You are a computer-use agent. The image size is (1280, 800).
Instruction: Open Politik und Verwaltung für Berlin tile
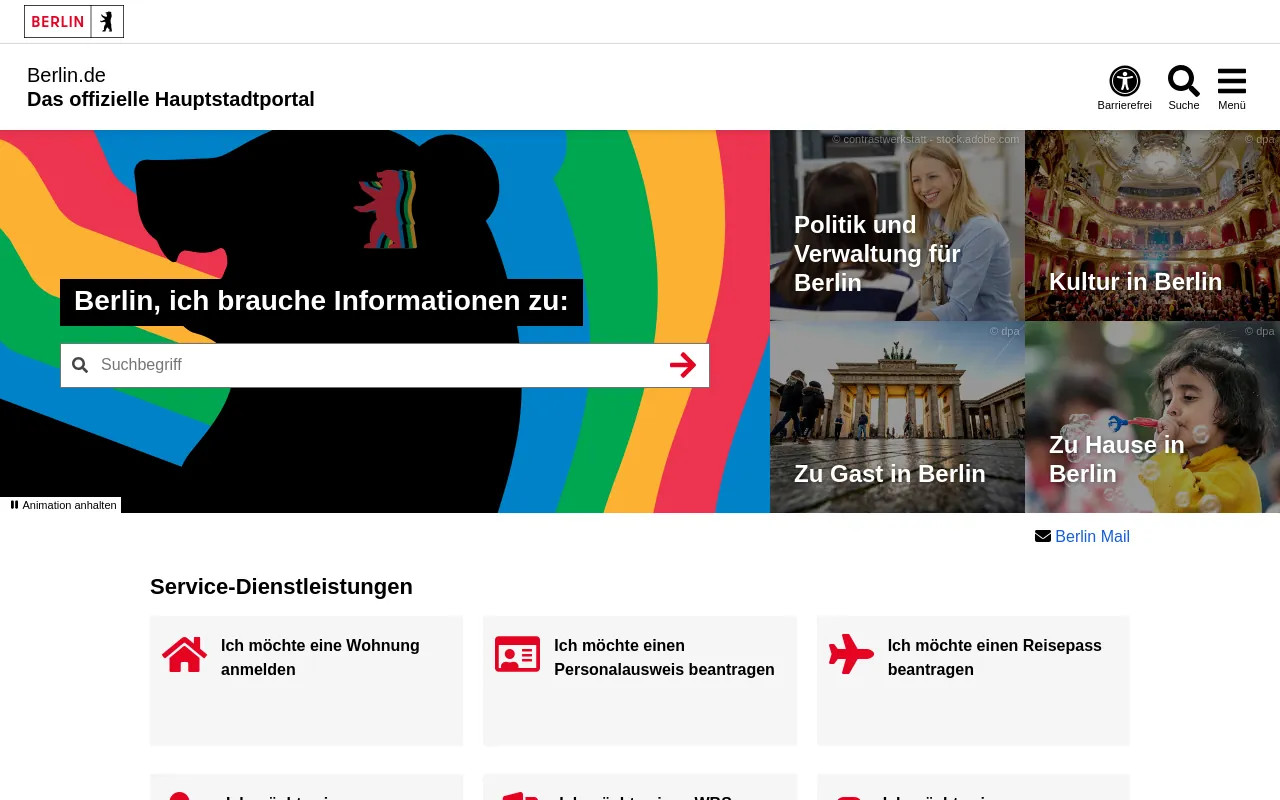tap(897, 225)
